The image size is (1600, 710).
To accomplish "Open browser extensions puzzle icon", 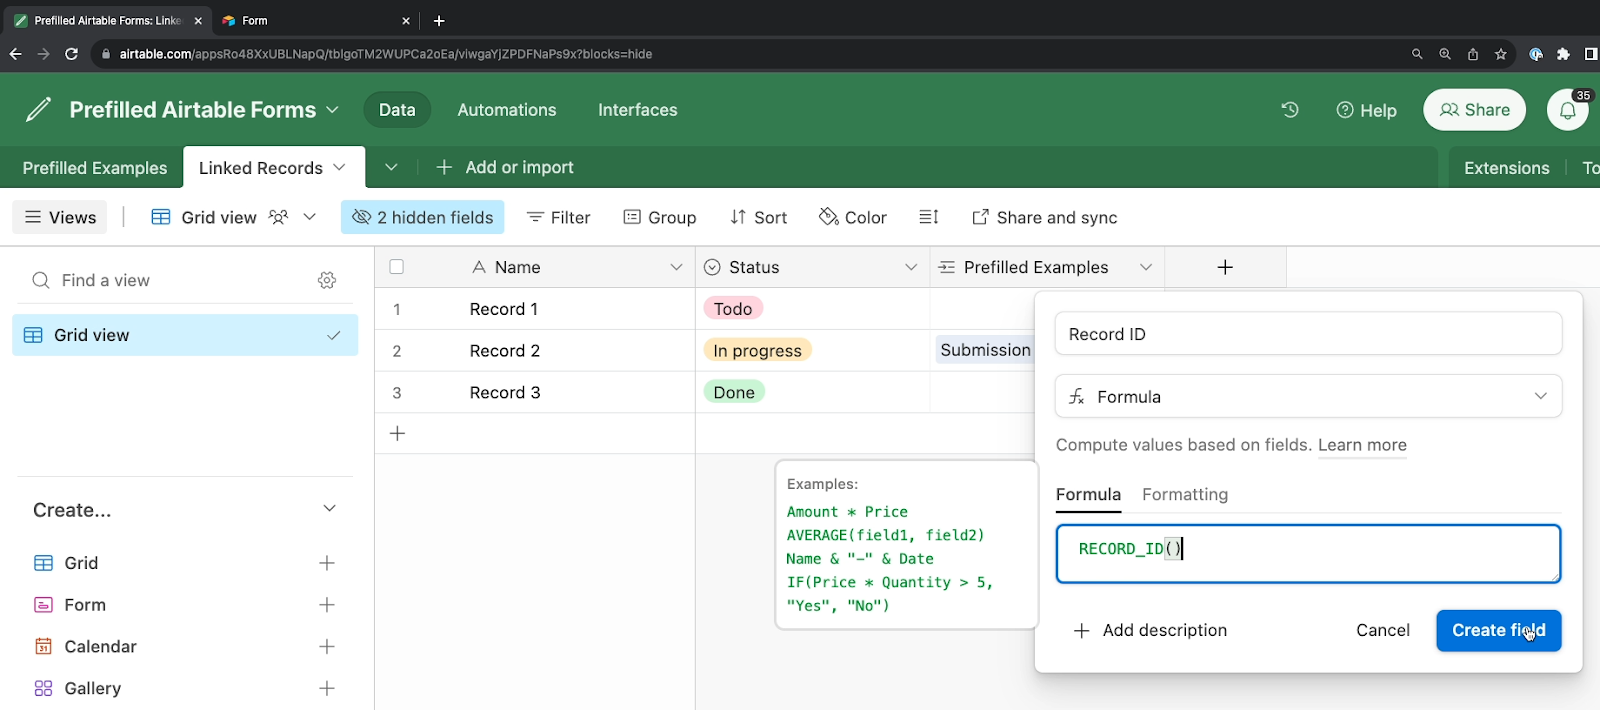I will 1563,54.
